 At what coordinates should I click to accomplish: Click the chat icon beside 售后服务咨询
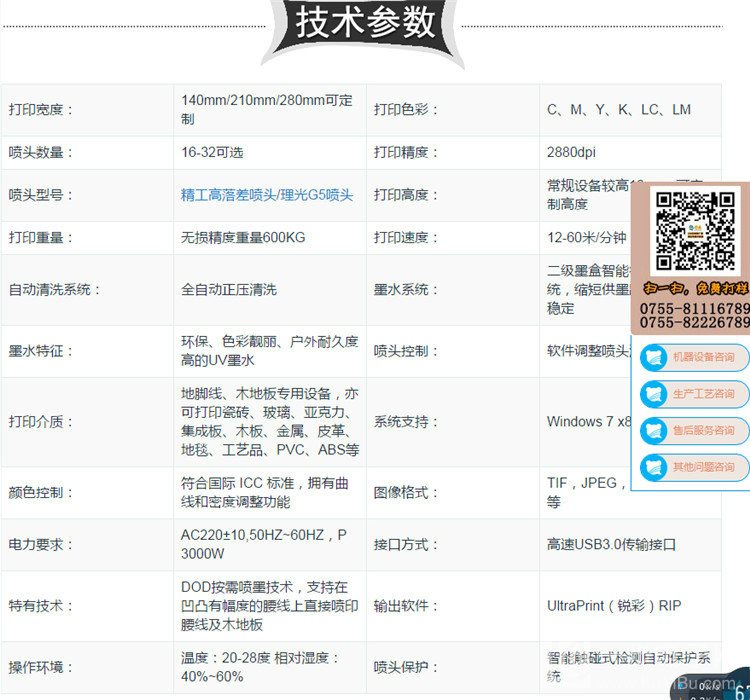pos(655,430)
